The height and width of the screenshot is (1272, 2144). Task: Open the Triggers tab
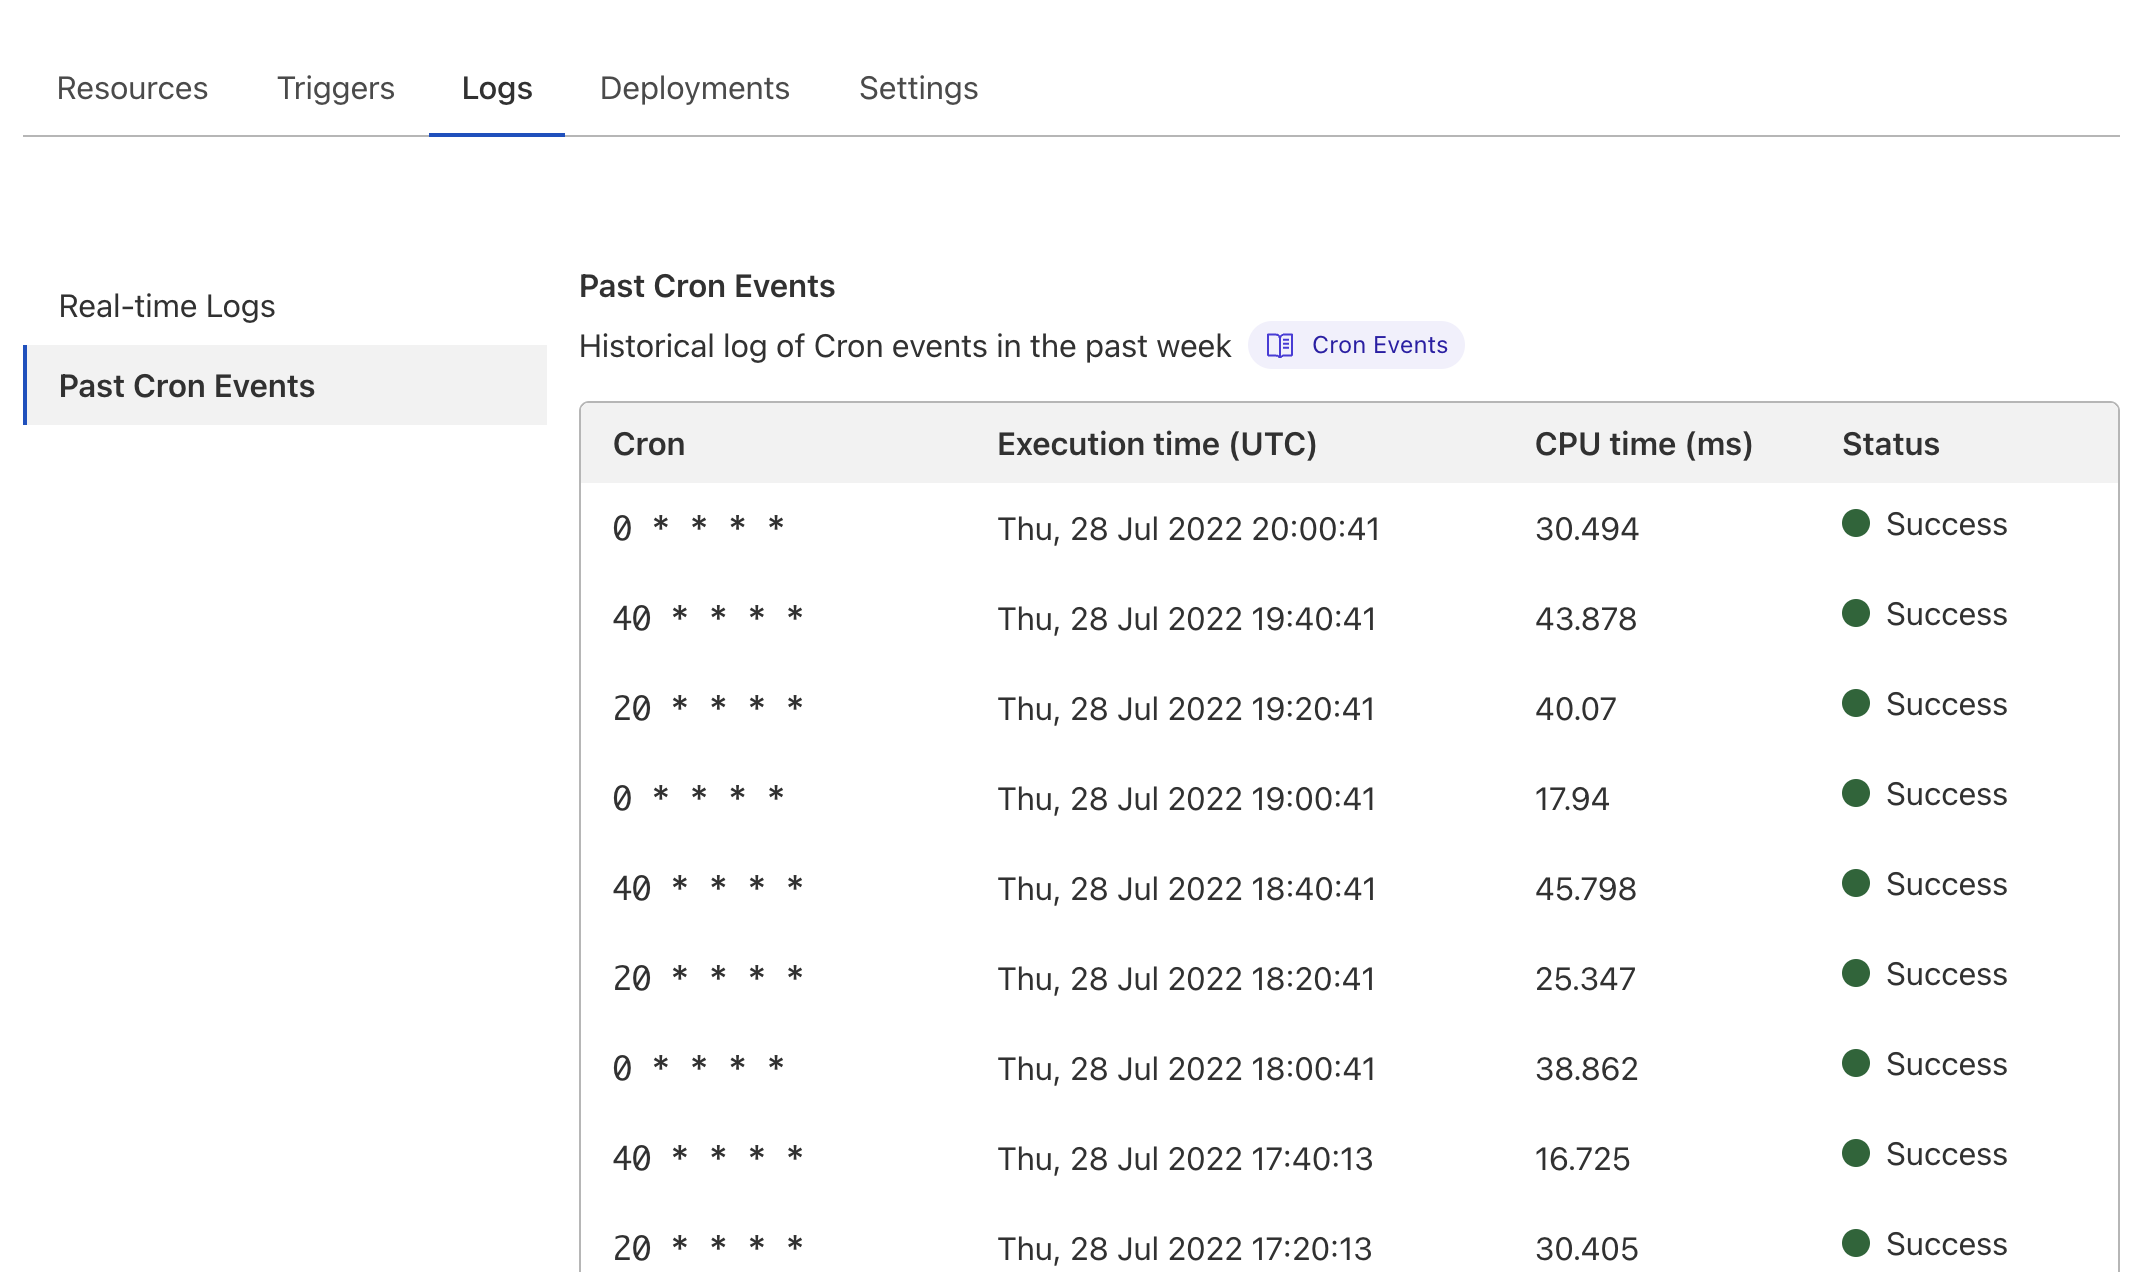335,88
